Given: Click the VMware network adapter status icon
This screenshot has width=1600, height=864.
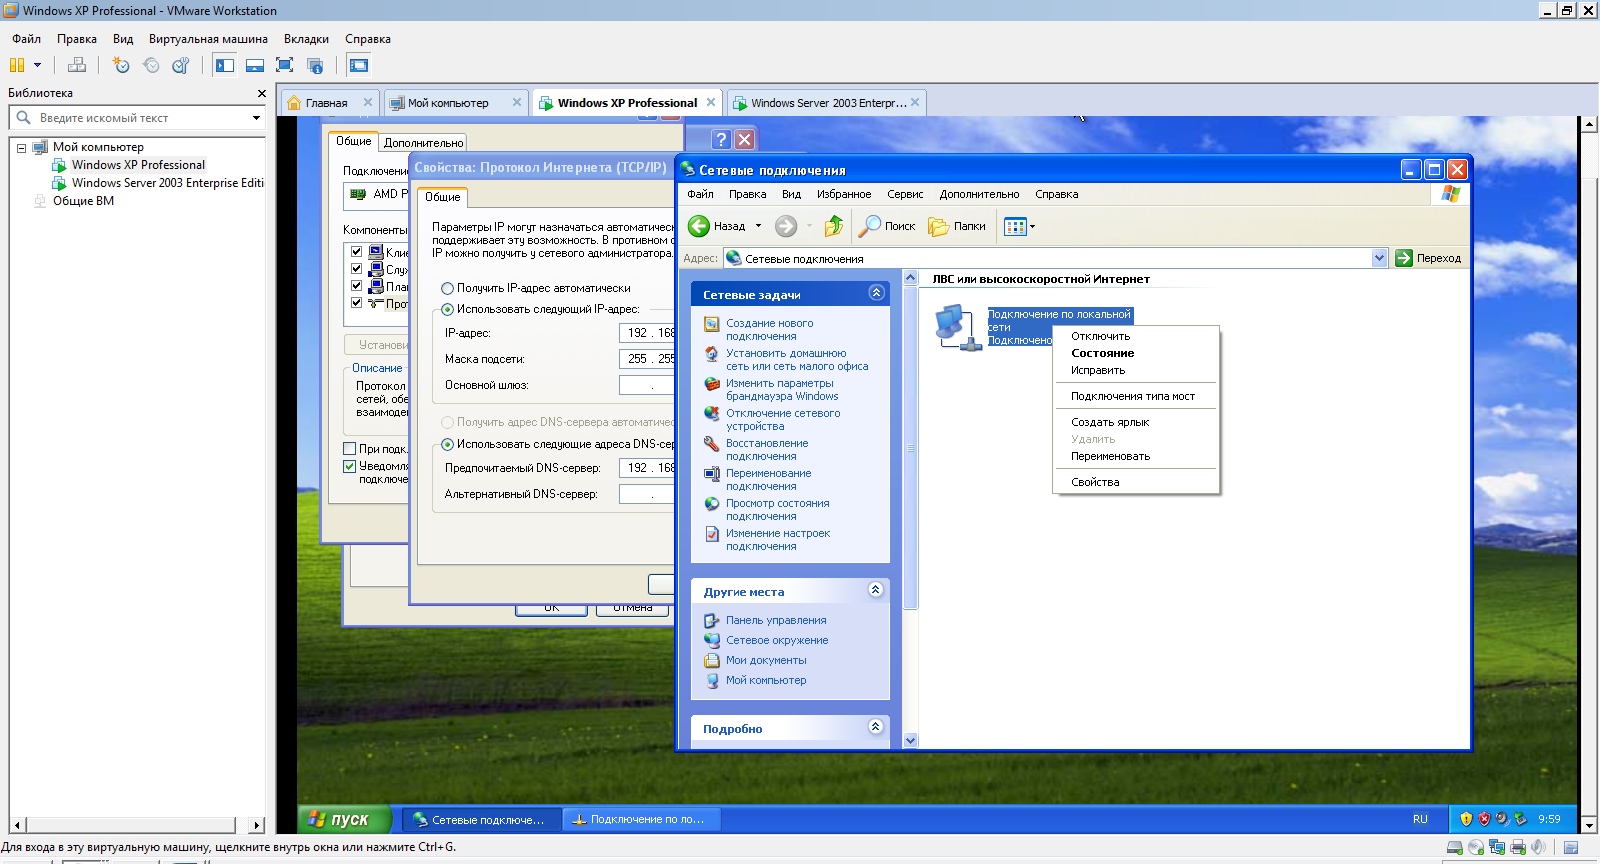Looking at the screenshot, I should point(1497,848).
